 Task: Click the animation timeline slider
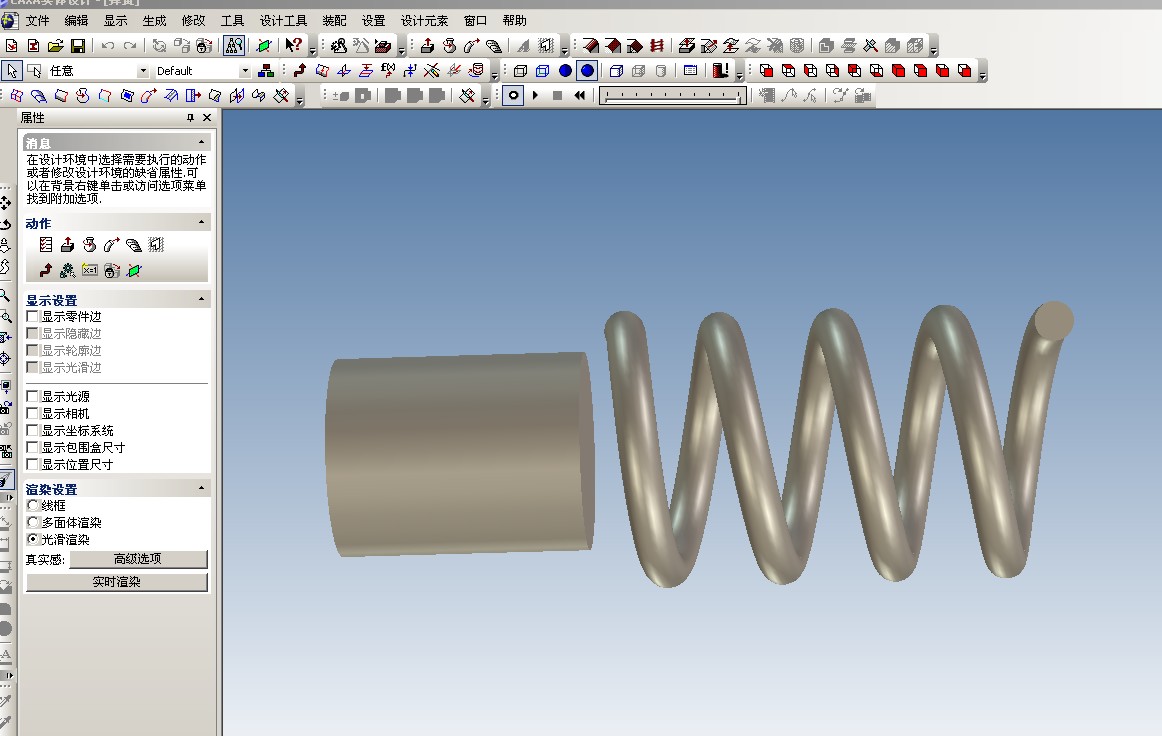[673, 96]
